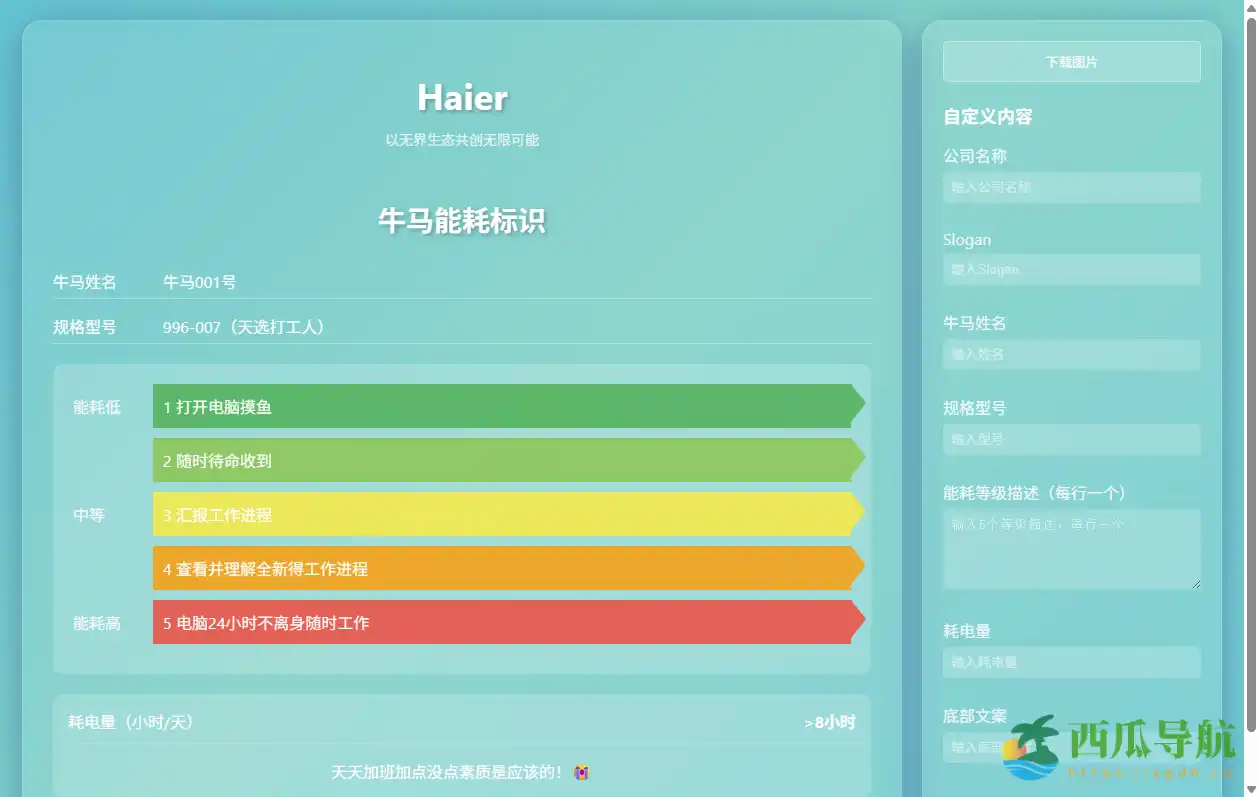Viewport: 1259px width, 797px height.
Task: Click the 牛马001号 name text
Action: (x=199, y=282)
